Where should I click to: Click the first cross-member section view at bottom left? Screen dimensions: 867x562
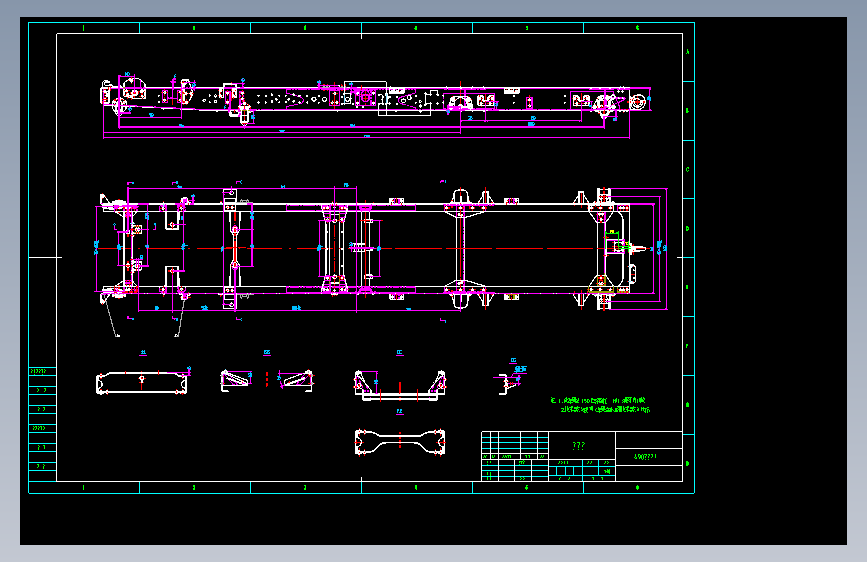143,382
